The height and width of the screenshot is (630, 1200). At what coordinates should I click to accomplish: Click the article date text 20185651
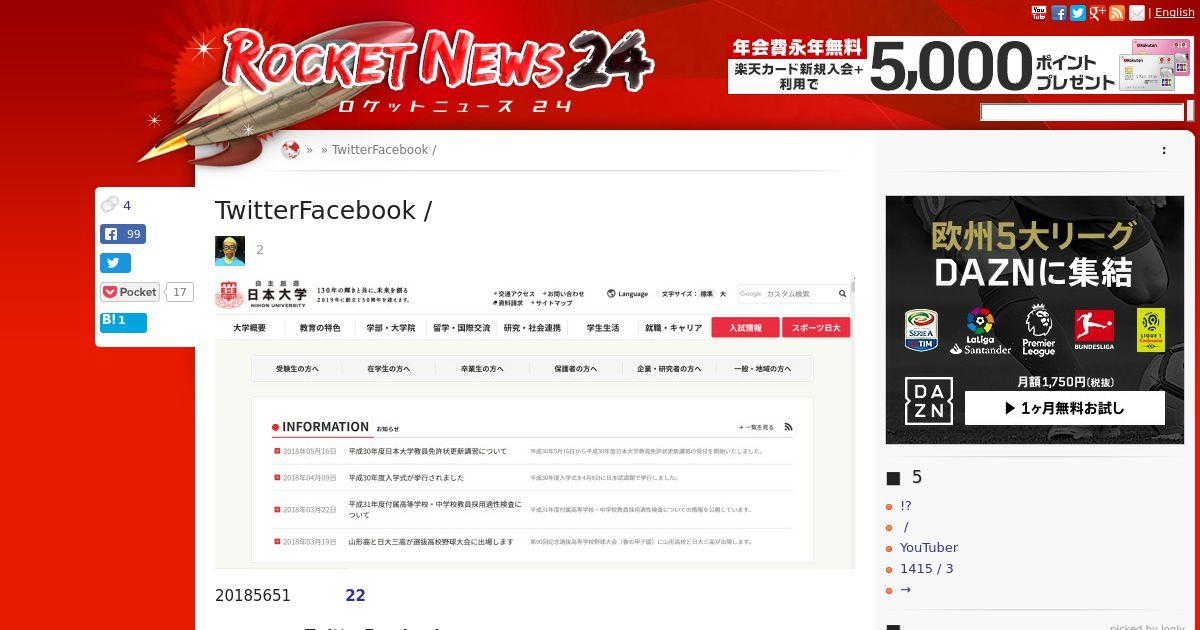coord(253,595)
